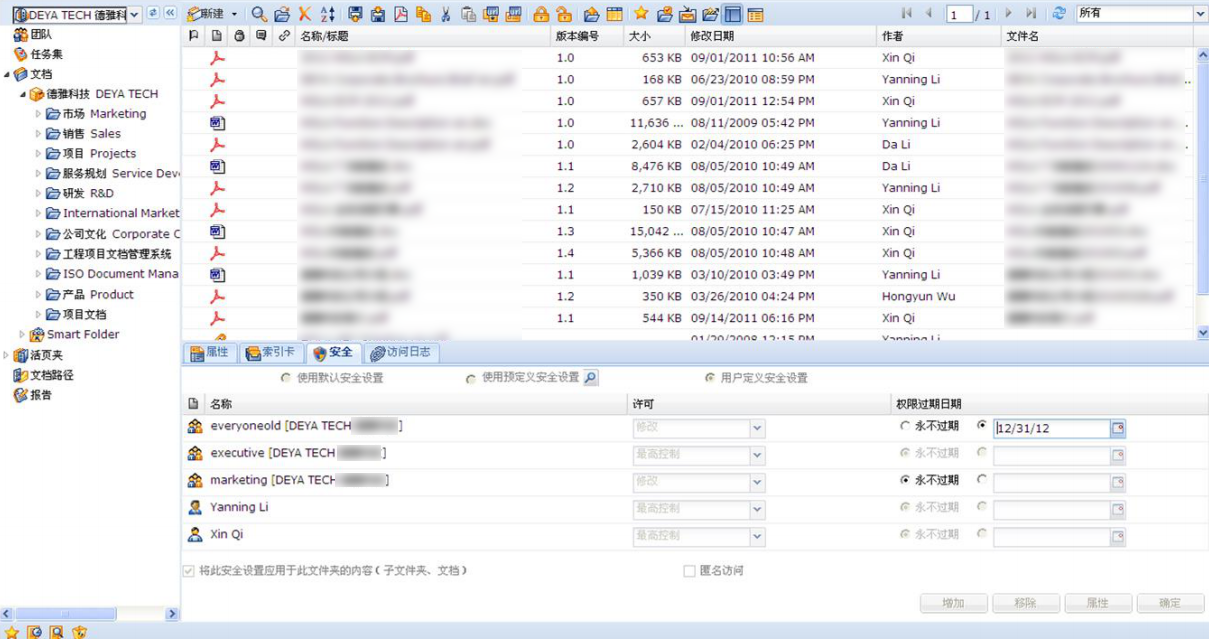Click the 报告 item in the sidebar
The width and height of the screenshot is (1209, 640).
41,395
